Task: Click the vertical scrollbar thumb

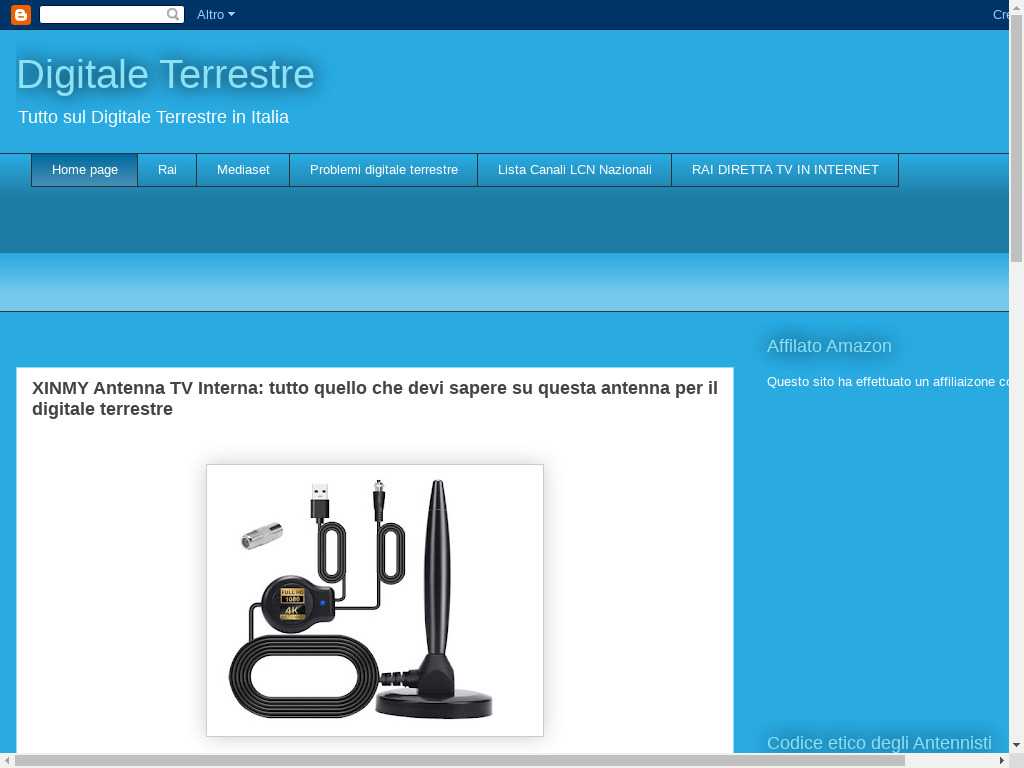Action: coord(1016,136)
